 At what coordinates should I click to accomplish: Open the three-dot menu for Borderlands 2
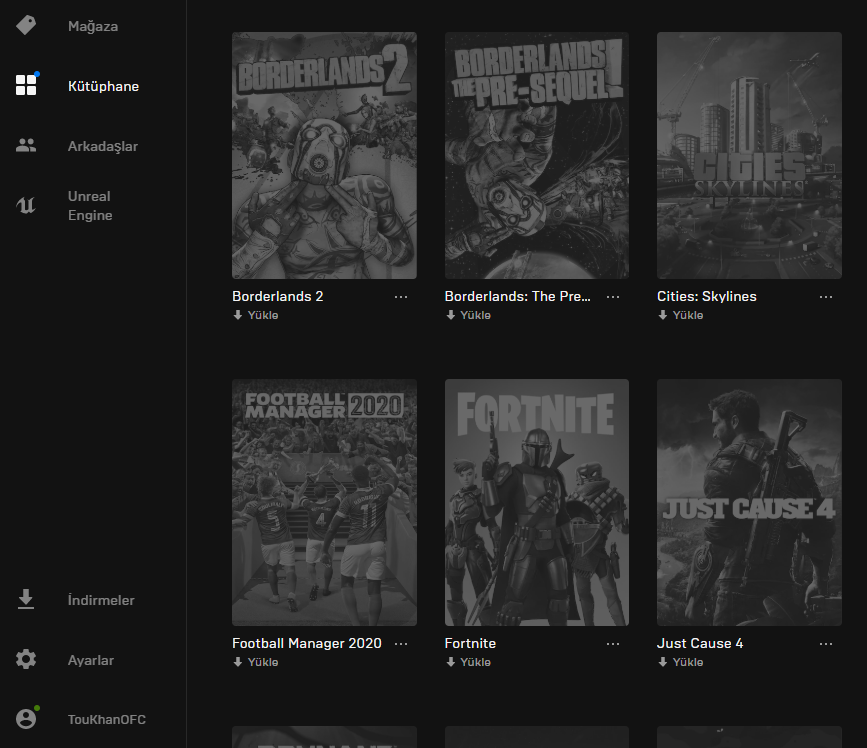(x=401, y=297)
